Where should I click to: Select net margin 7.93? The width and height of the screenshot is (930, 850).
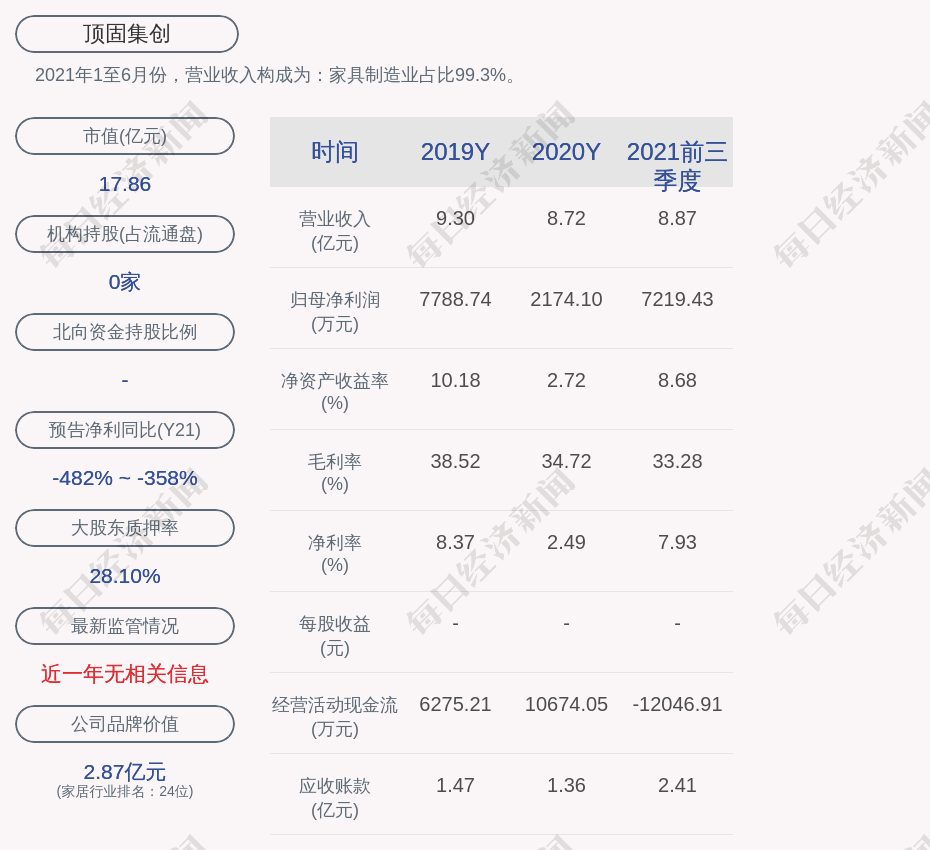(x=677, y=542)
